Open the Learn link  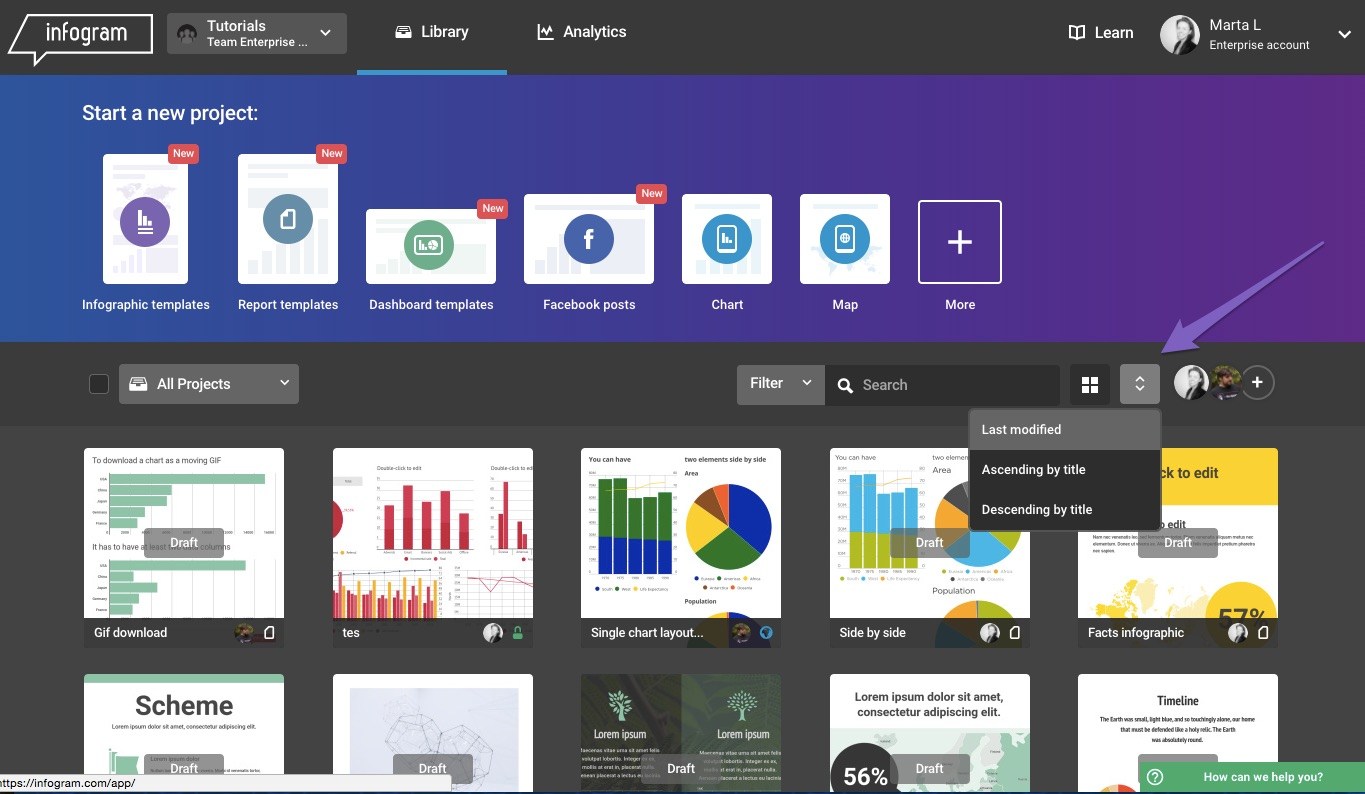tap(1100, 33)
